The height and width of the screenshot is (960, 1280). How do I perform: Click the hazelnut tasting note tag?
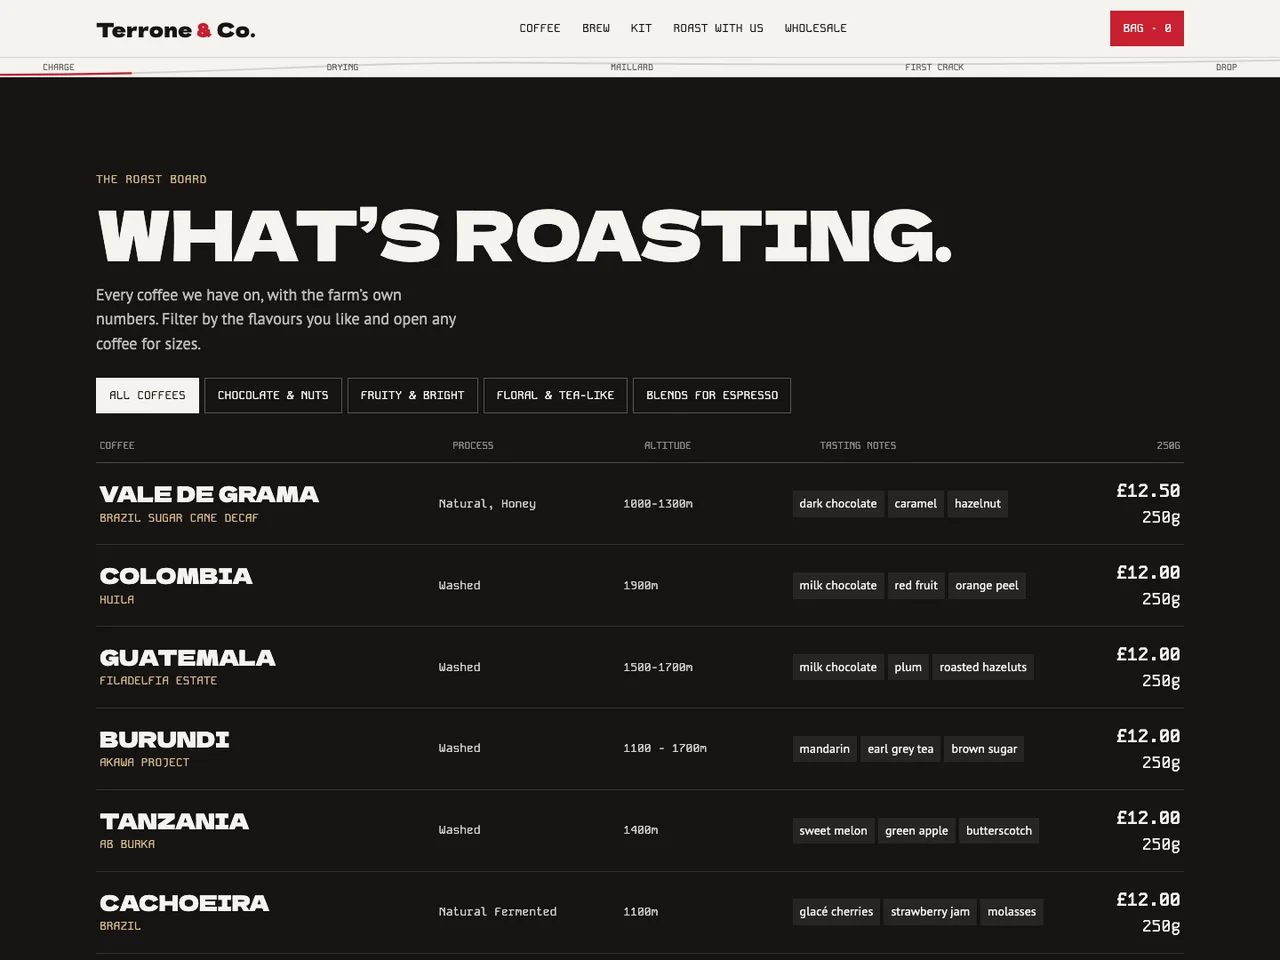pyautogui.click(x=977, y=504)
